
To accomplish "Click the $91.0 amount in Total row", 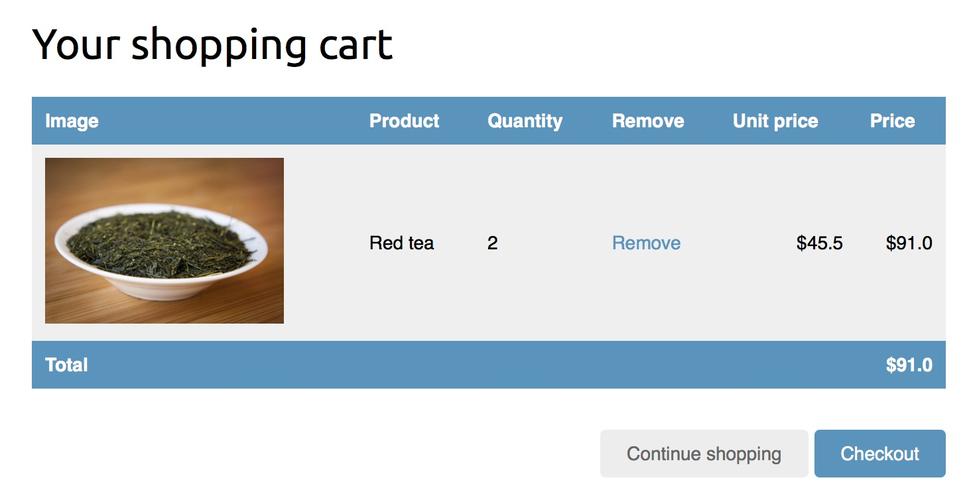I will click(909, 365).
